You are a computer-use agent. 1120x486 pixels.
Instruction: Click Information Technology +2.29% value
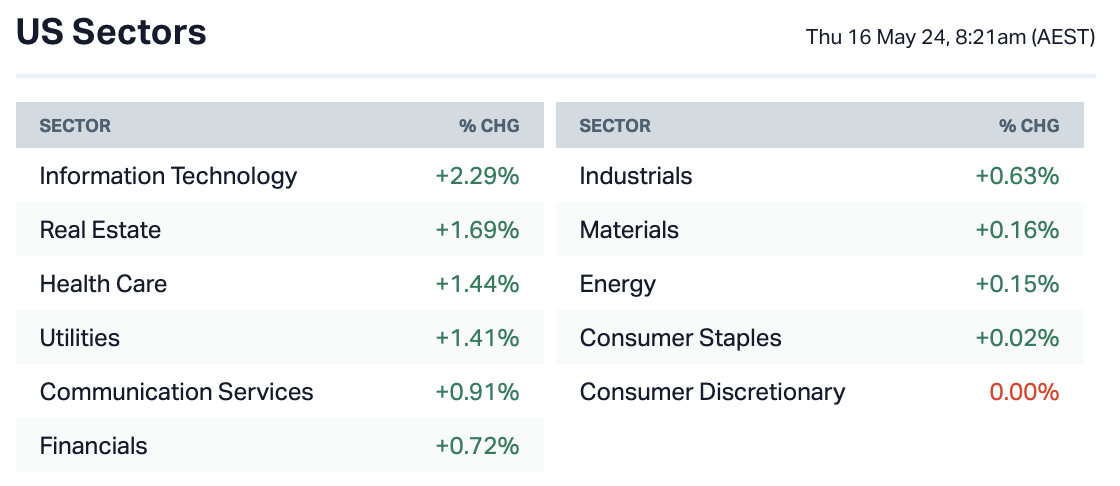tap(477, 176)
